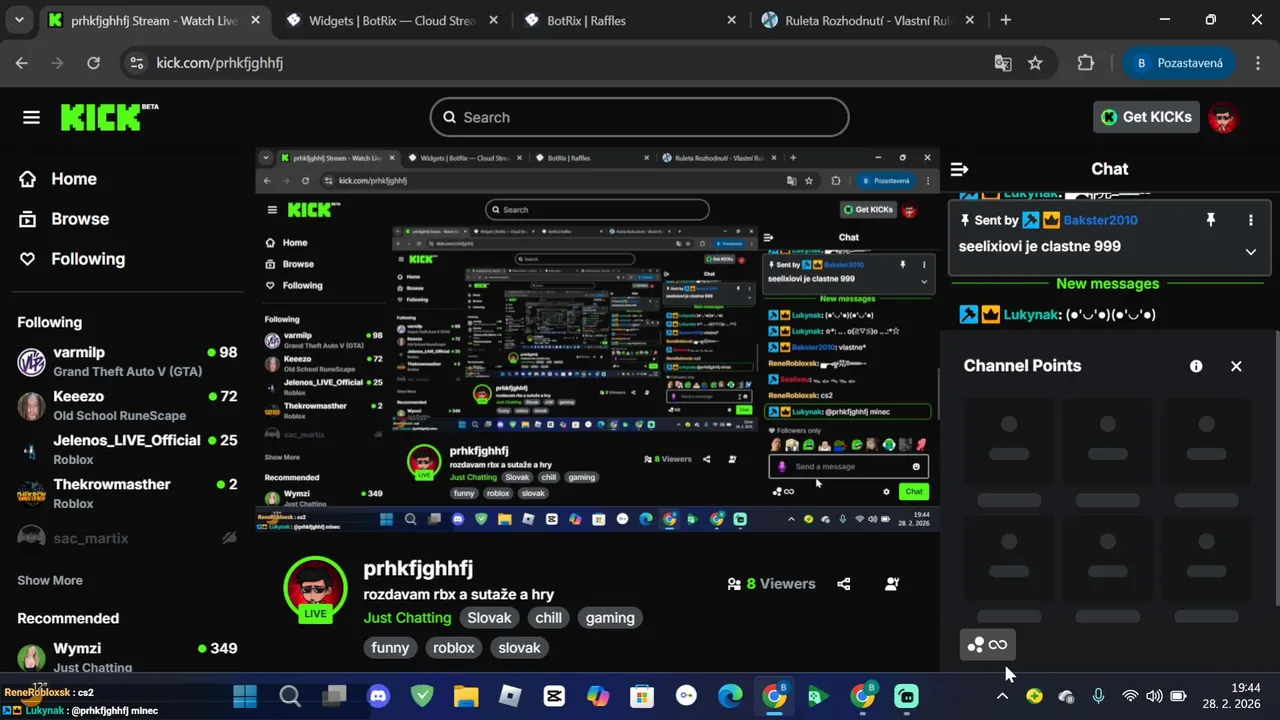This screenshot has width=1280, height=720.
Task: Open the Kick sidebar hamburger menu
Action: click(x=31, y=117)
